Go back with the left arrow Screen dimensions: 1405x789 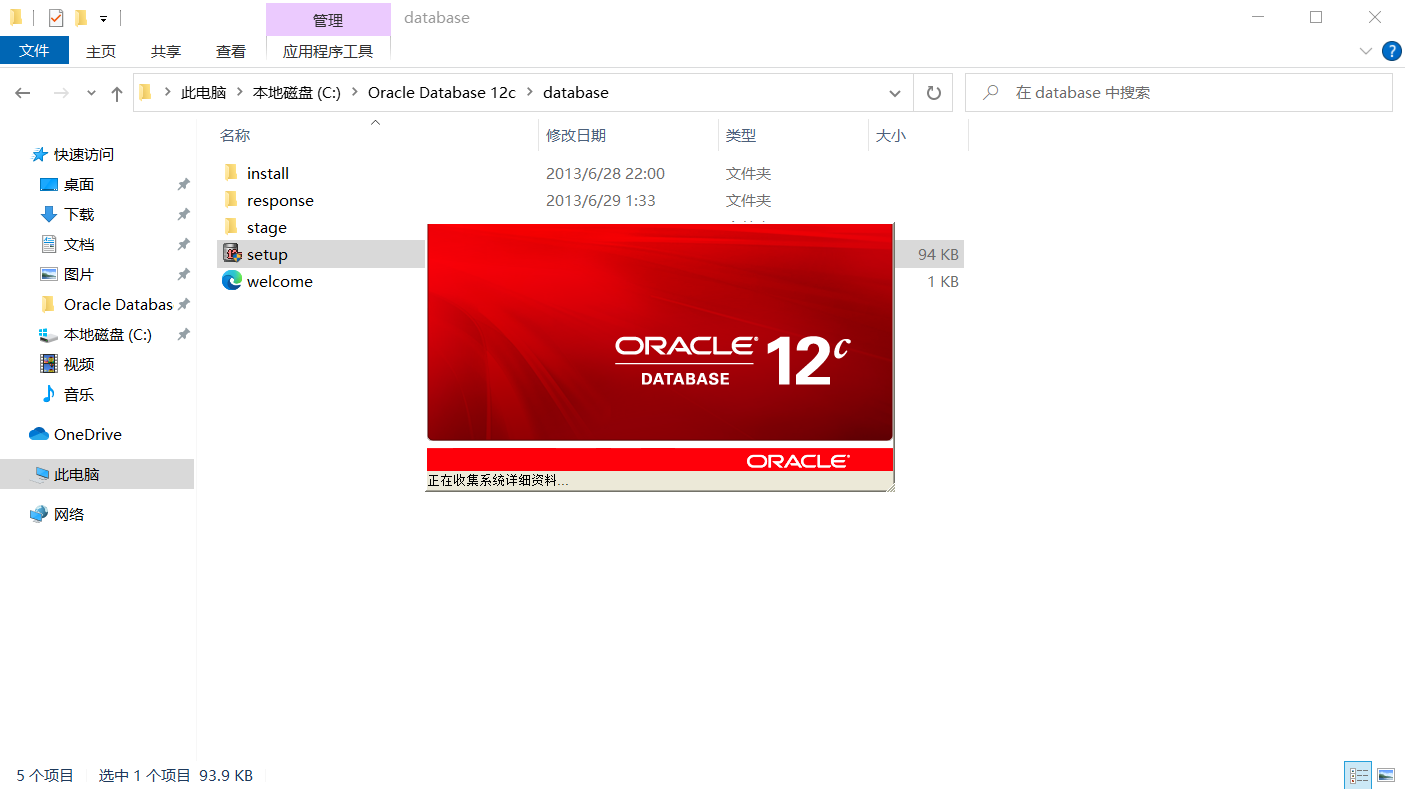23,93
